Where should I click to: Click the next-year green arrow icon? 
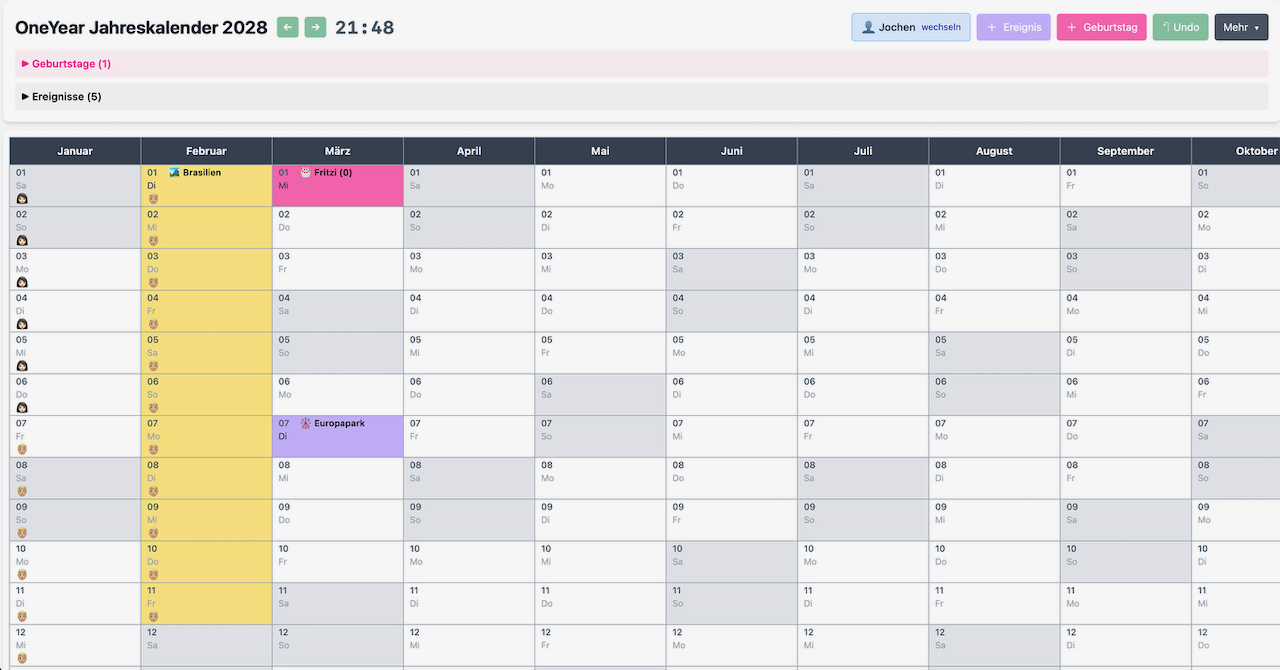pos(315,27)
